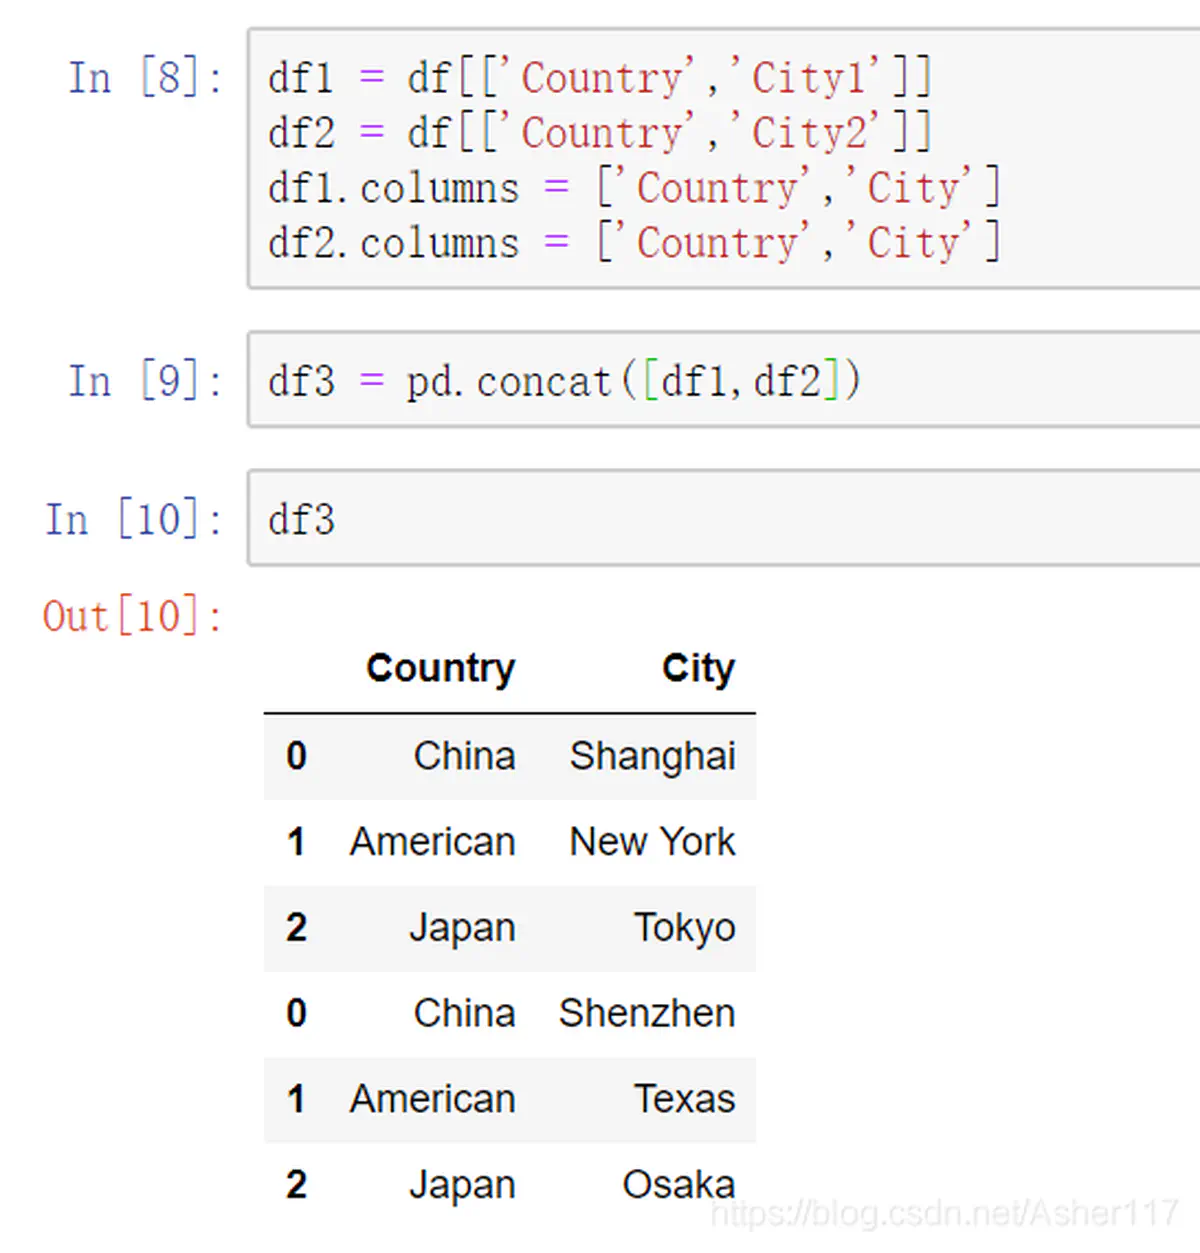Select the In [8] prompt label
The height and width of the screenshot is (1253, 1200).
pos(145,78)
